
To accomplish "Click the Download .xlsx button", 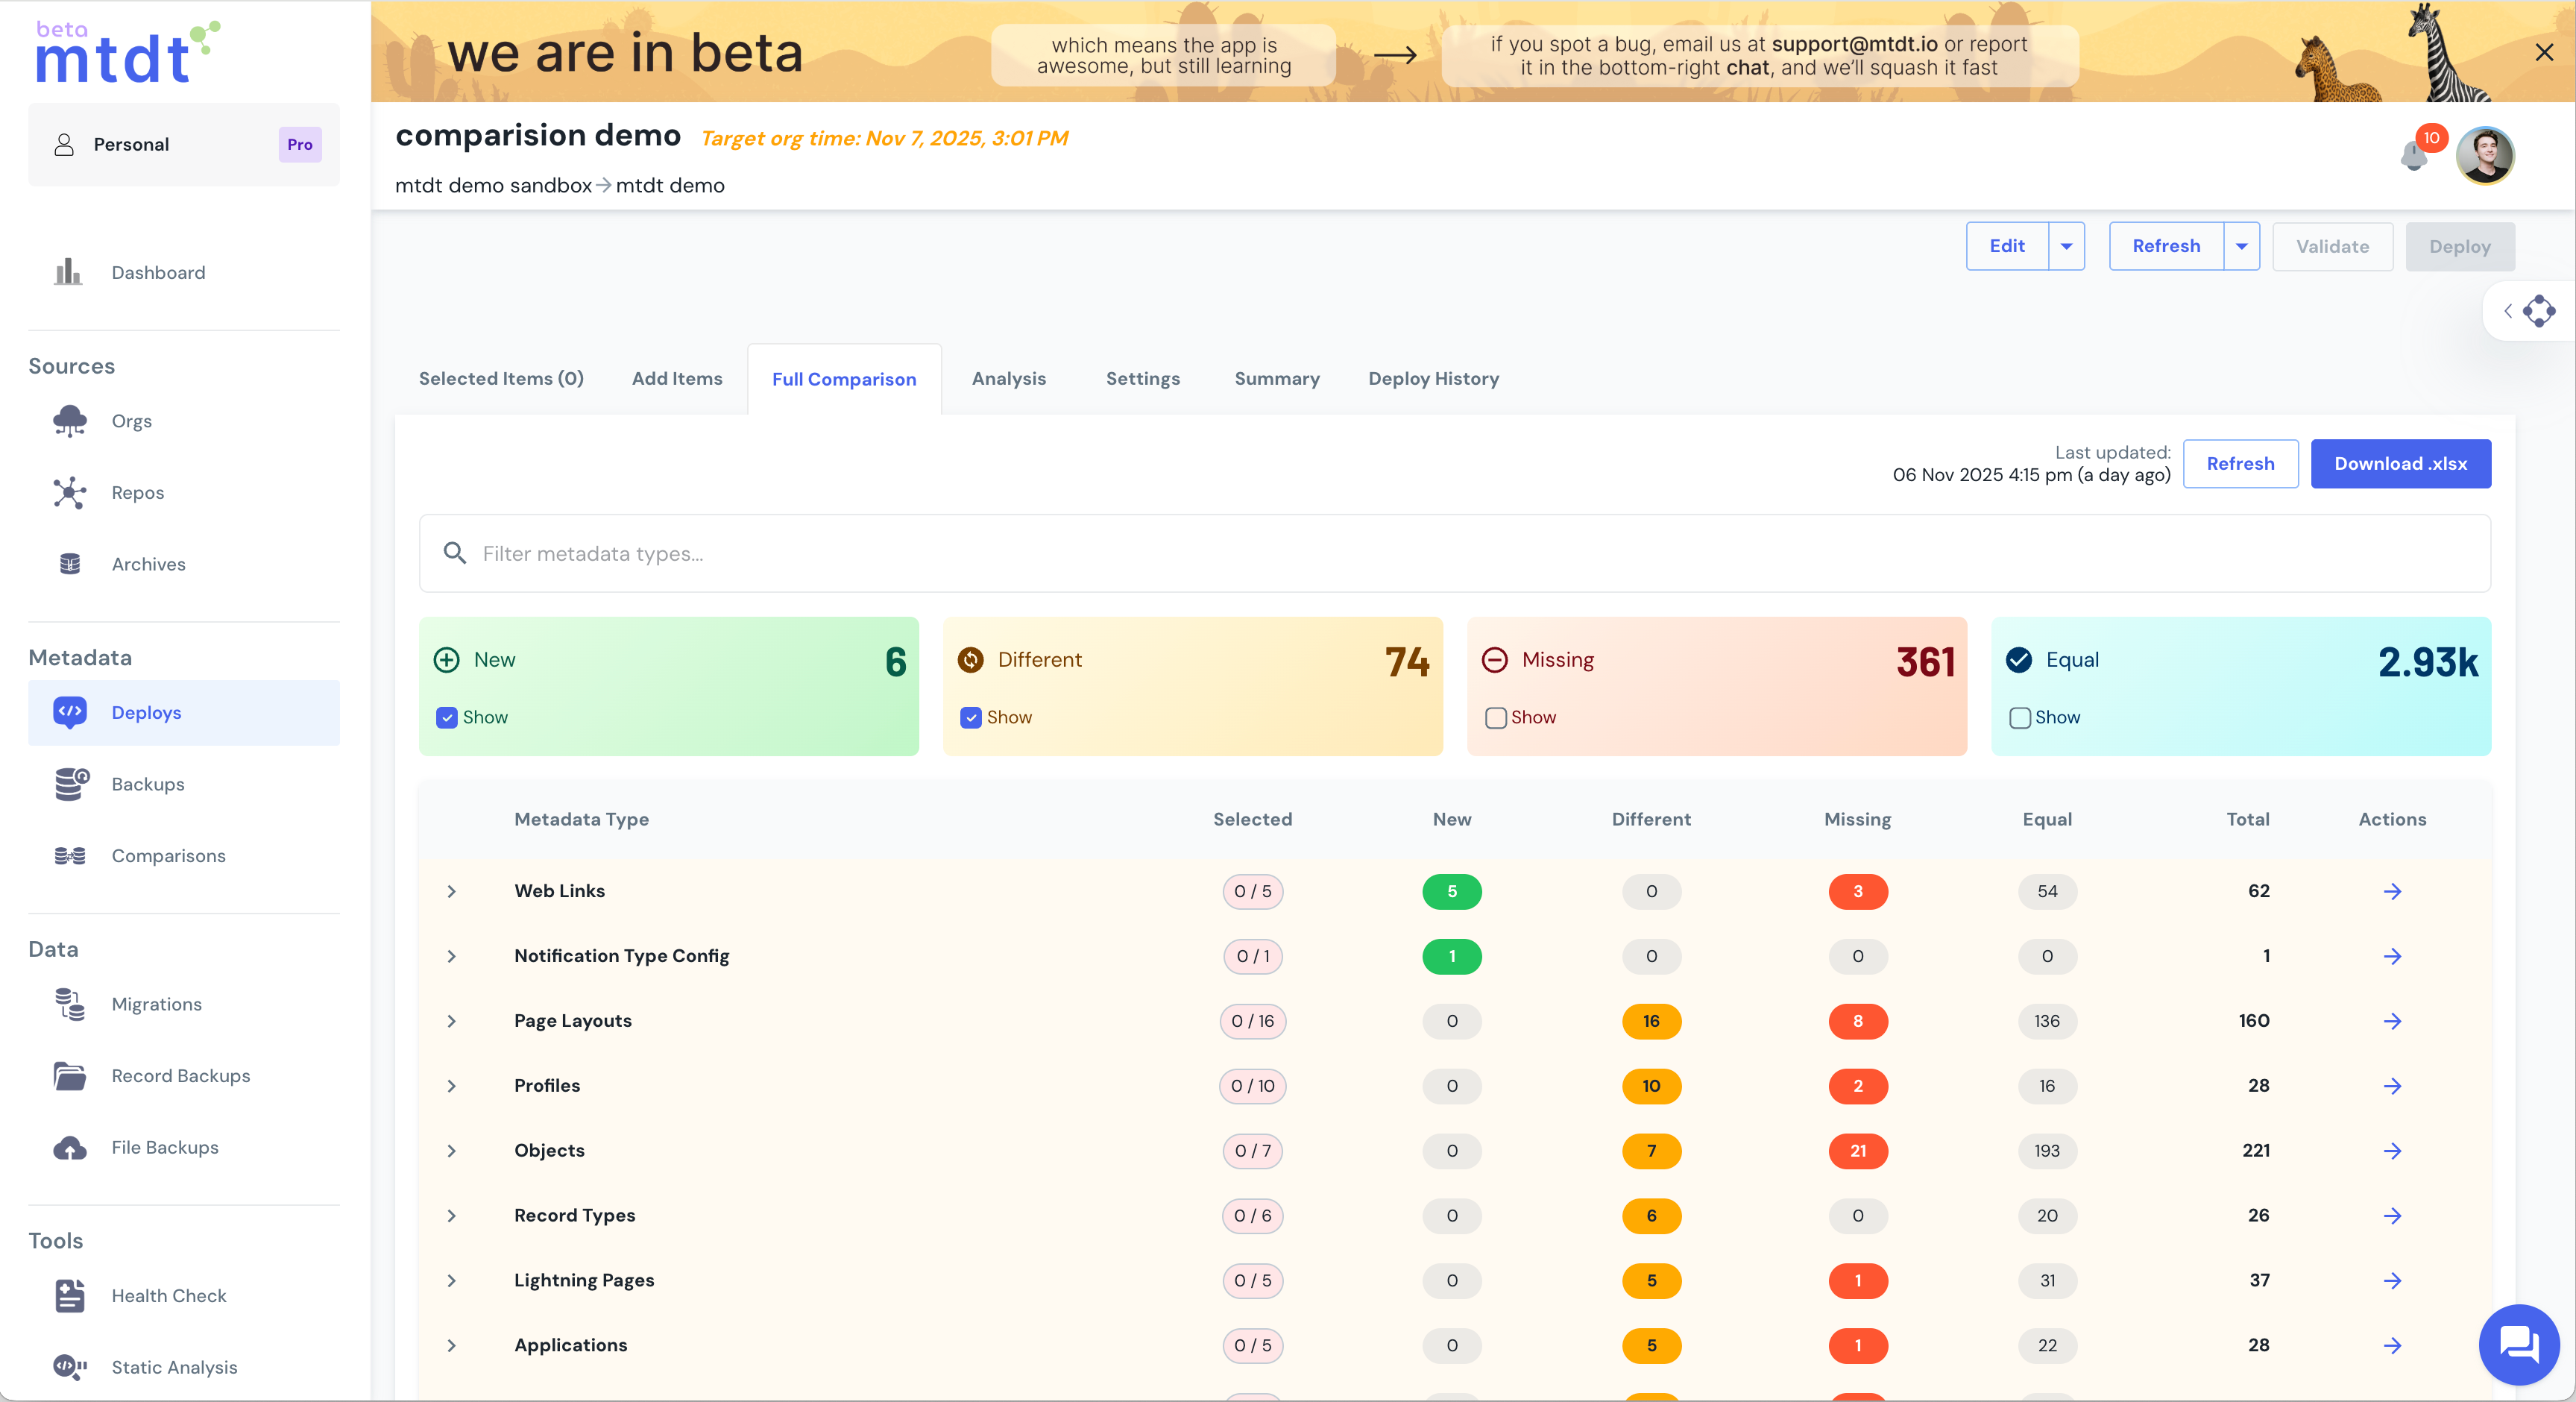I will [2400, 464].
